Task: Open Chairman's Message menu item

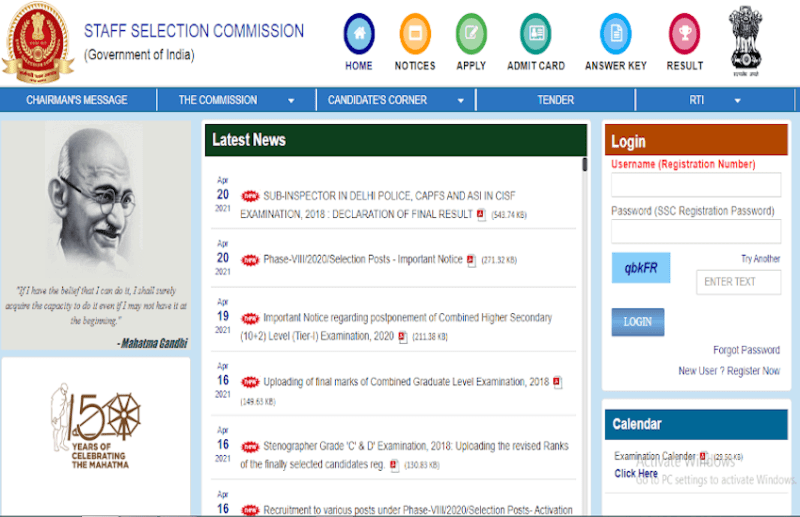Action: (77, 100)
